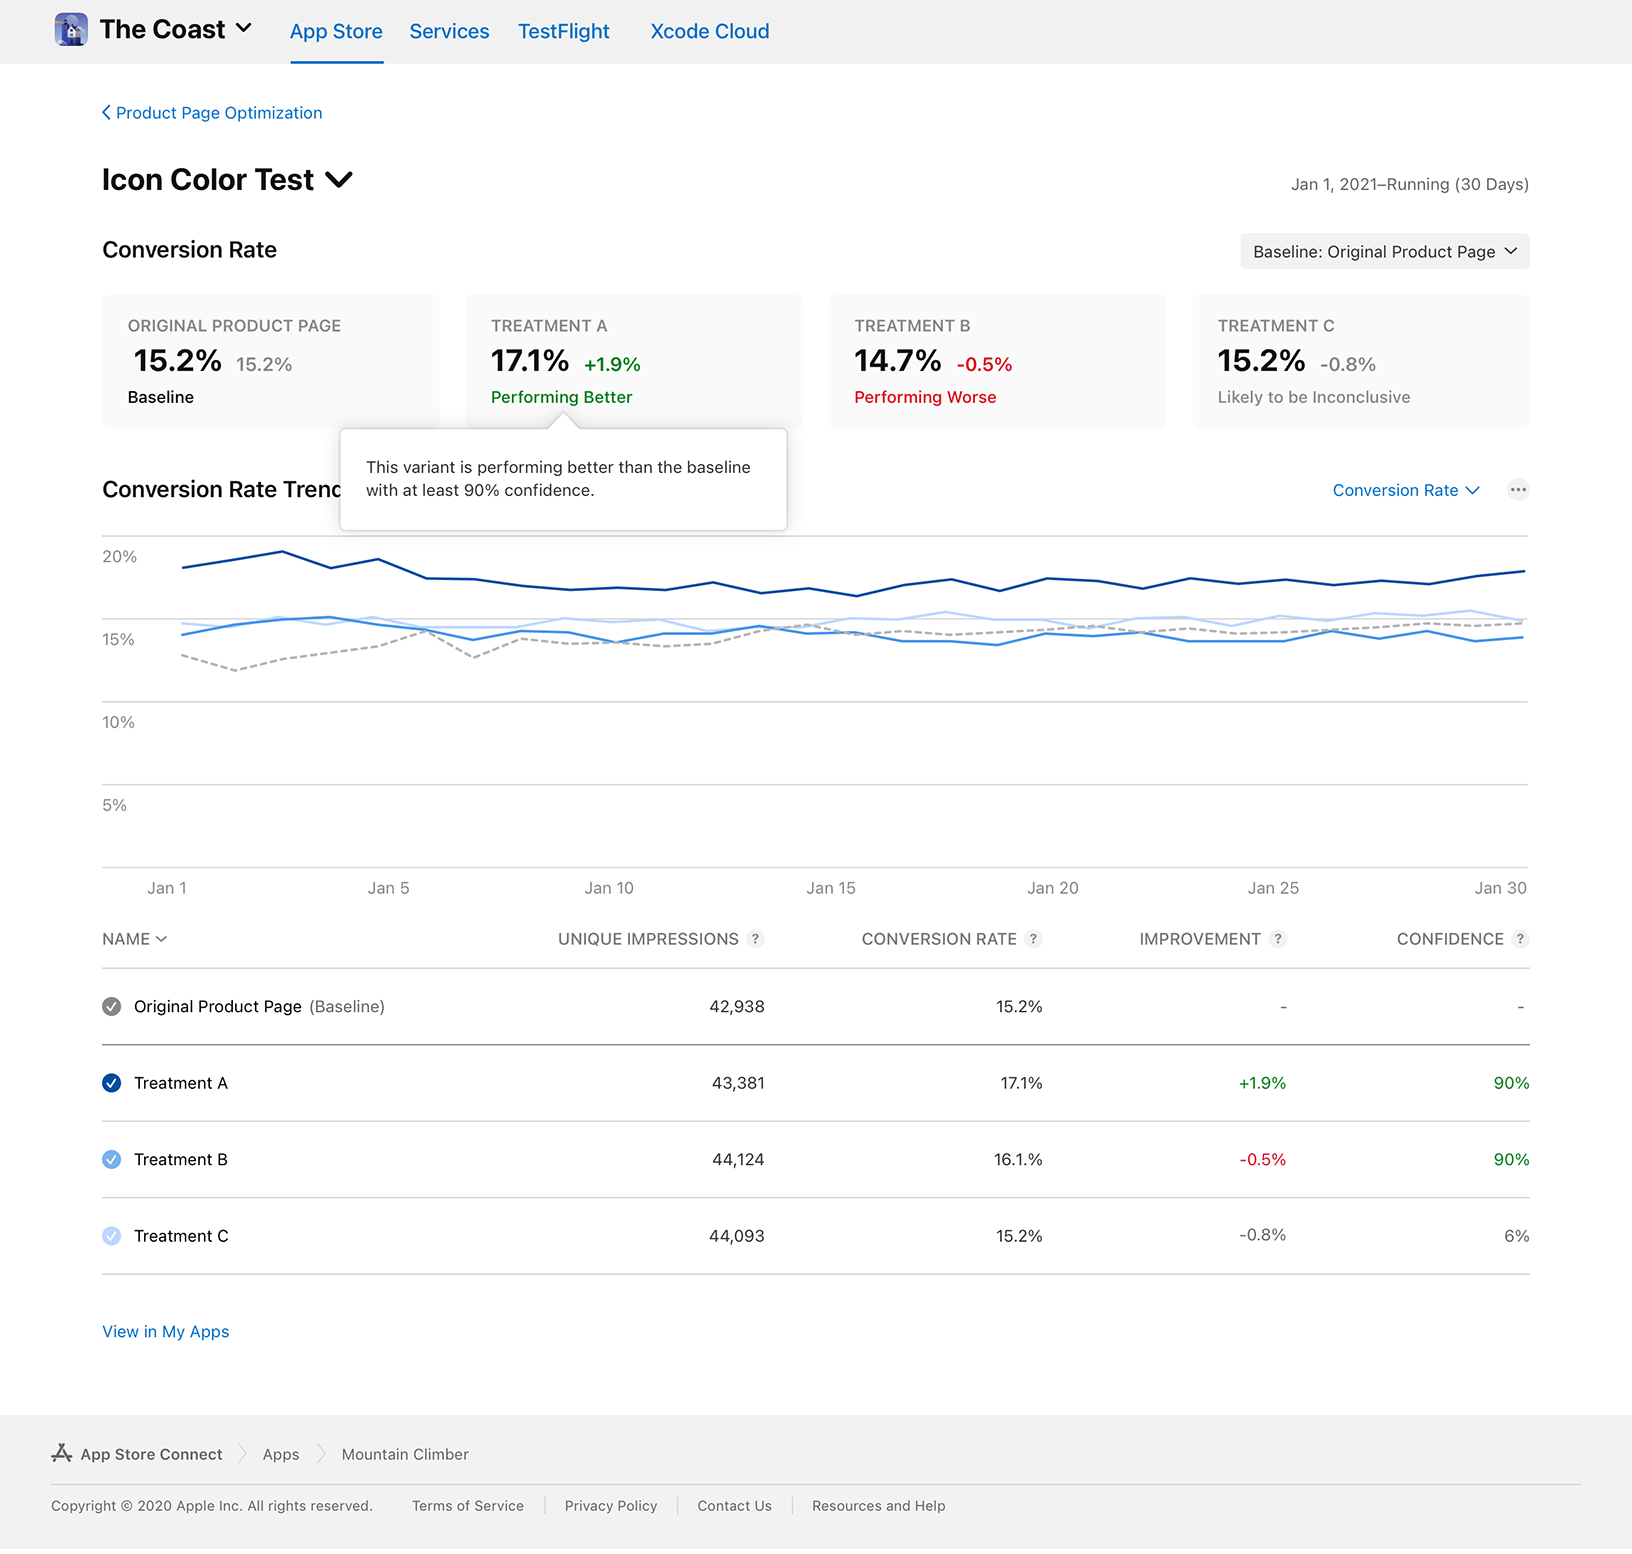Expand The Coast app switcher dropdown

tap(245, 29)
